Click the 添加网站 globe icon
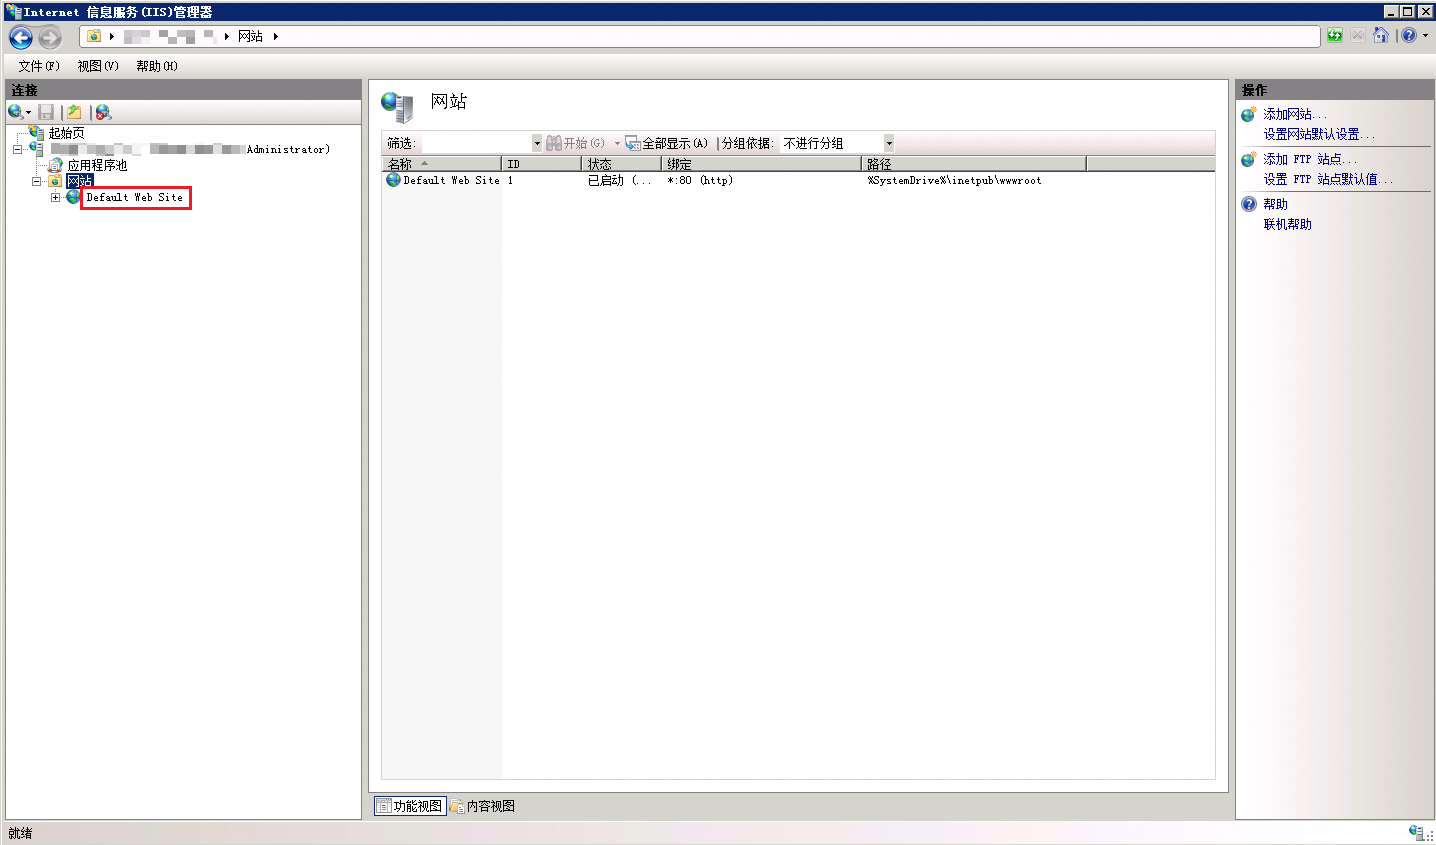Screen dimensions: 1436x845 click(x=1249, y=114)
